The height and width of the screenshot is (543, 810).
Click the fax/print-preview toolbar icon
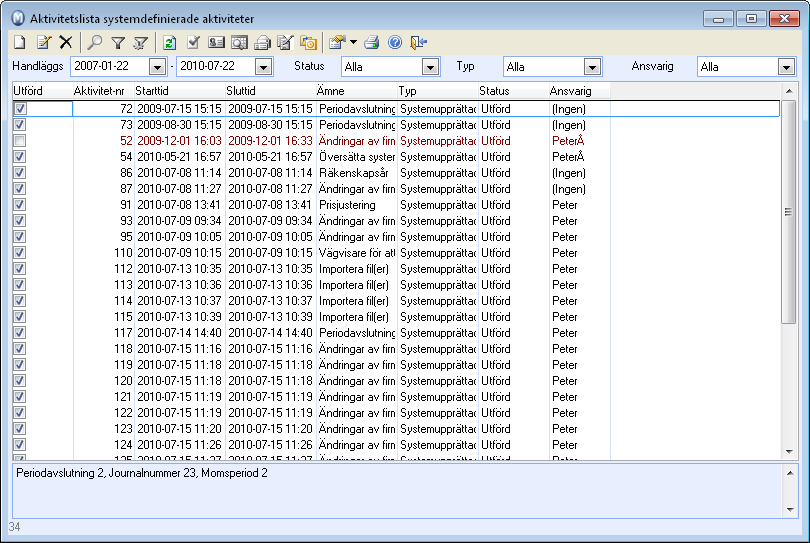pos(262,42)
